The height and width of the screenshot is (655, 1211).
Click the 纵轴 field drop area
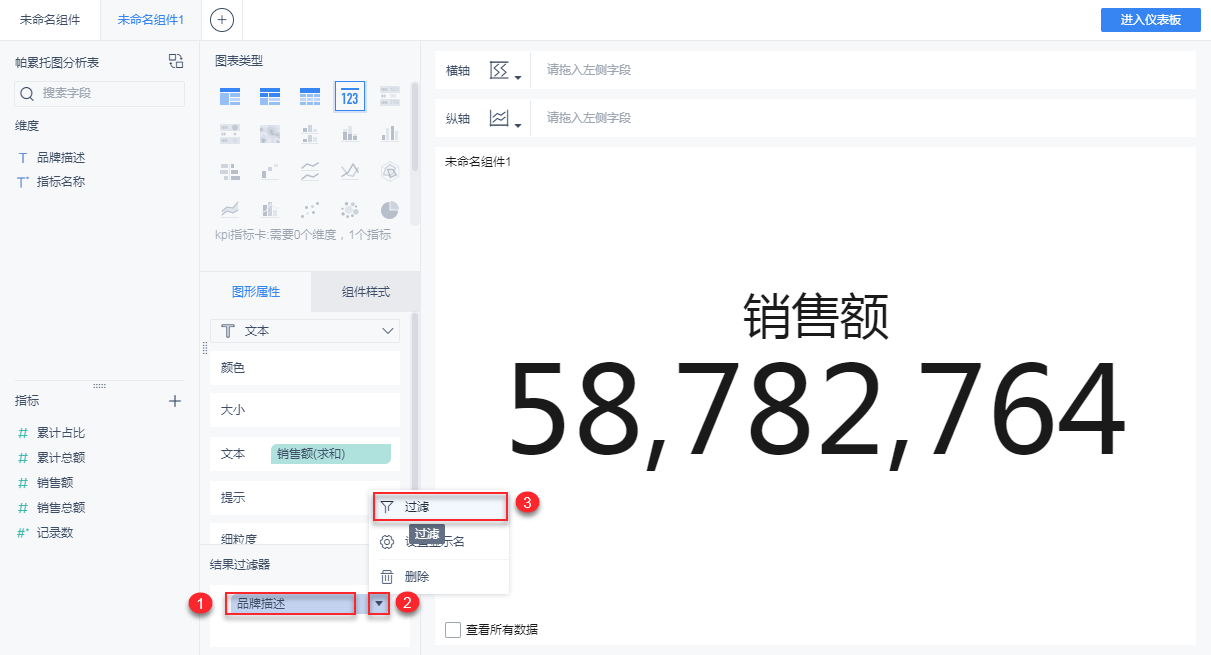862,119
